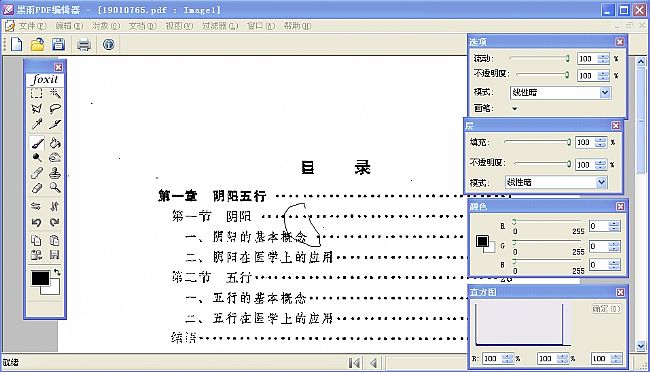This screenshot has width=650, height=372.
Task: Click the flip vertical arrows tool
Action: coord(55,206)
